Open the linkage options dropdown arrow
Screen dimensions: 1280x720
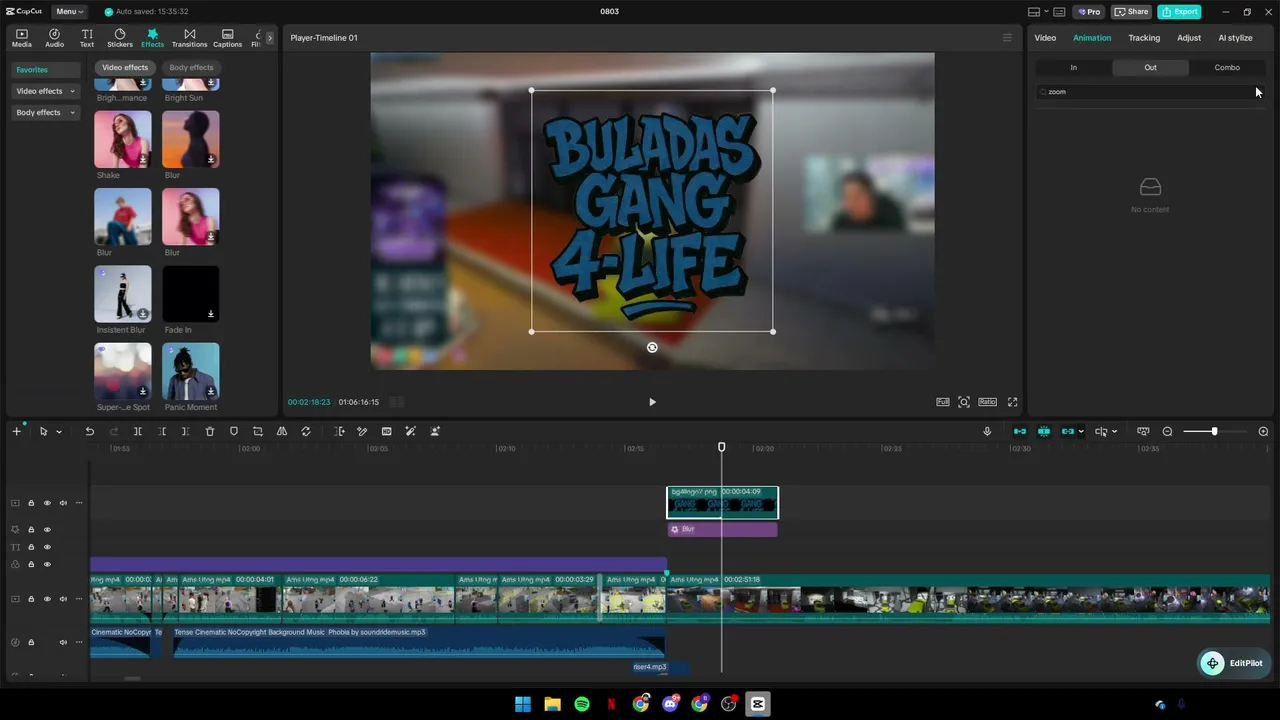pos(1081,432)
